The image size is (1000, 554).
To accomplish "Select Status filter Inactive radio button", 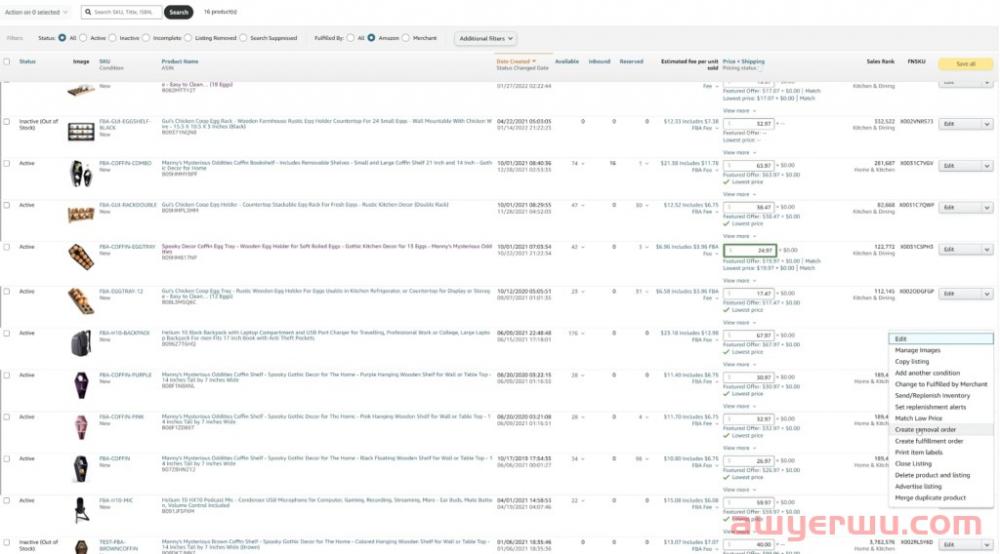I will coord(112,38).
